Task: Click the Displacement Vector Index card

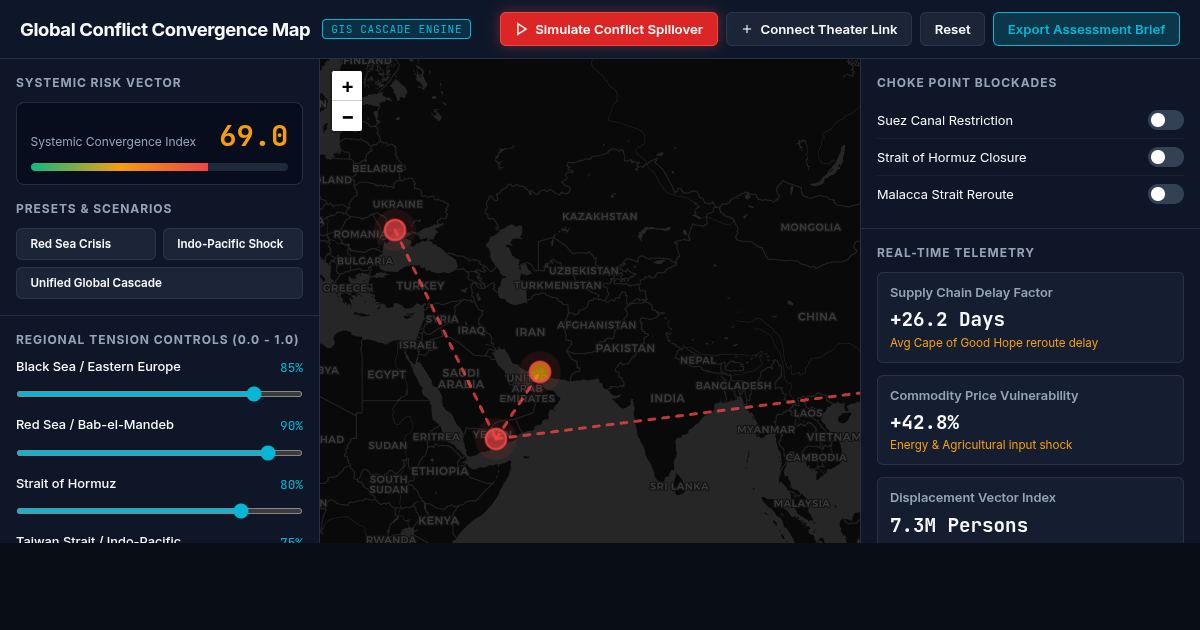Action: [x=1030, y=510]
